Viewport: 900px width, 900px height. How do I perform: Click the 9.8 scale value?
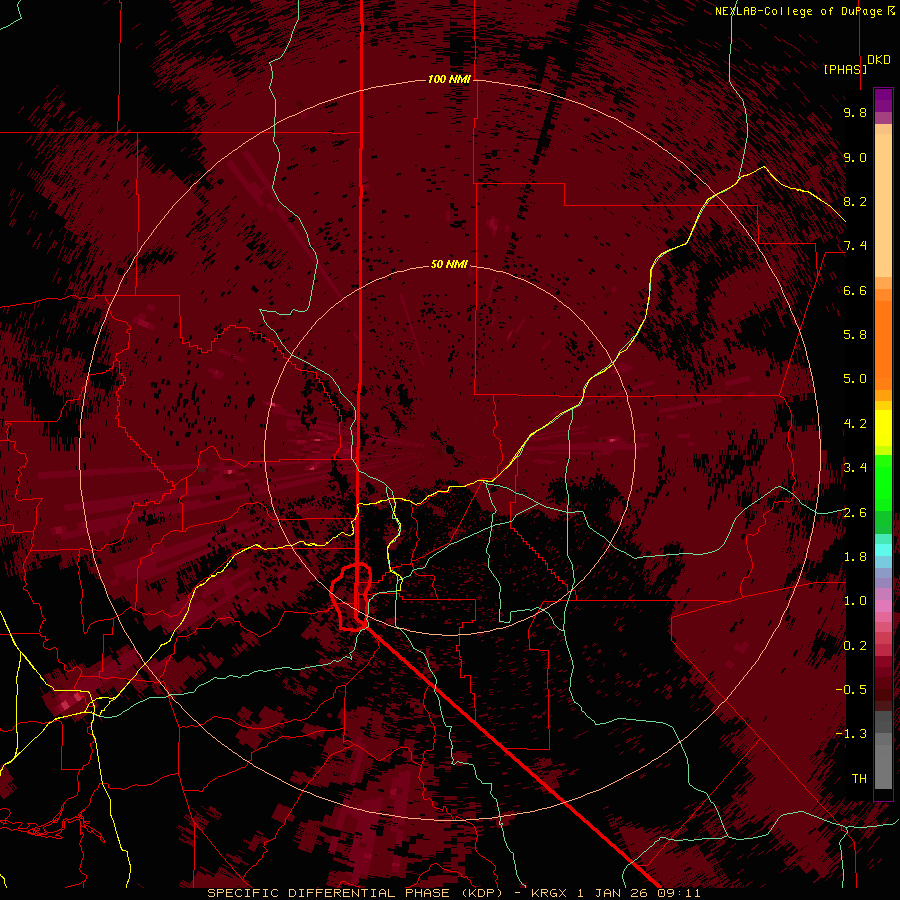(855, 112)
